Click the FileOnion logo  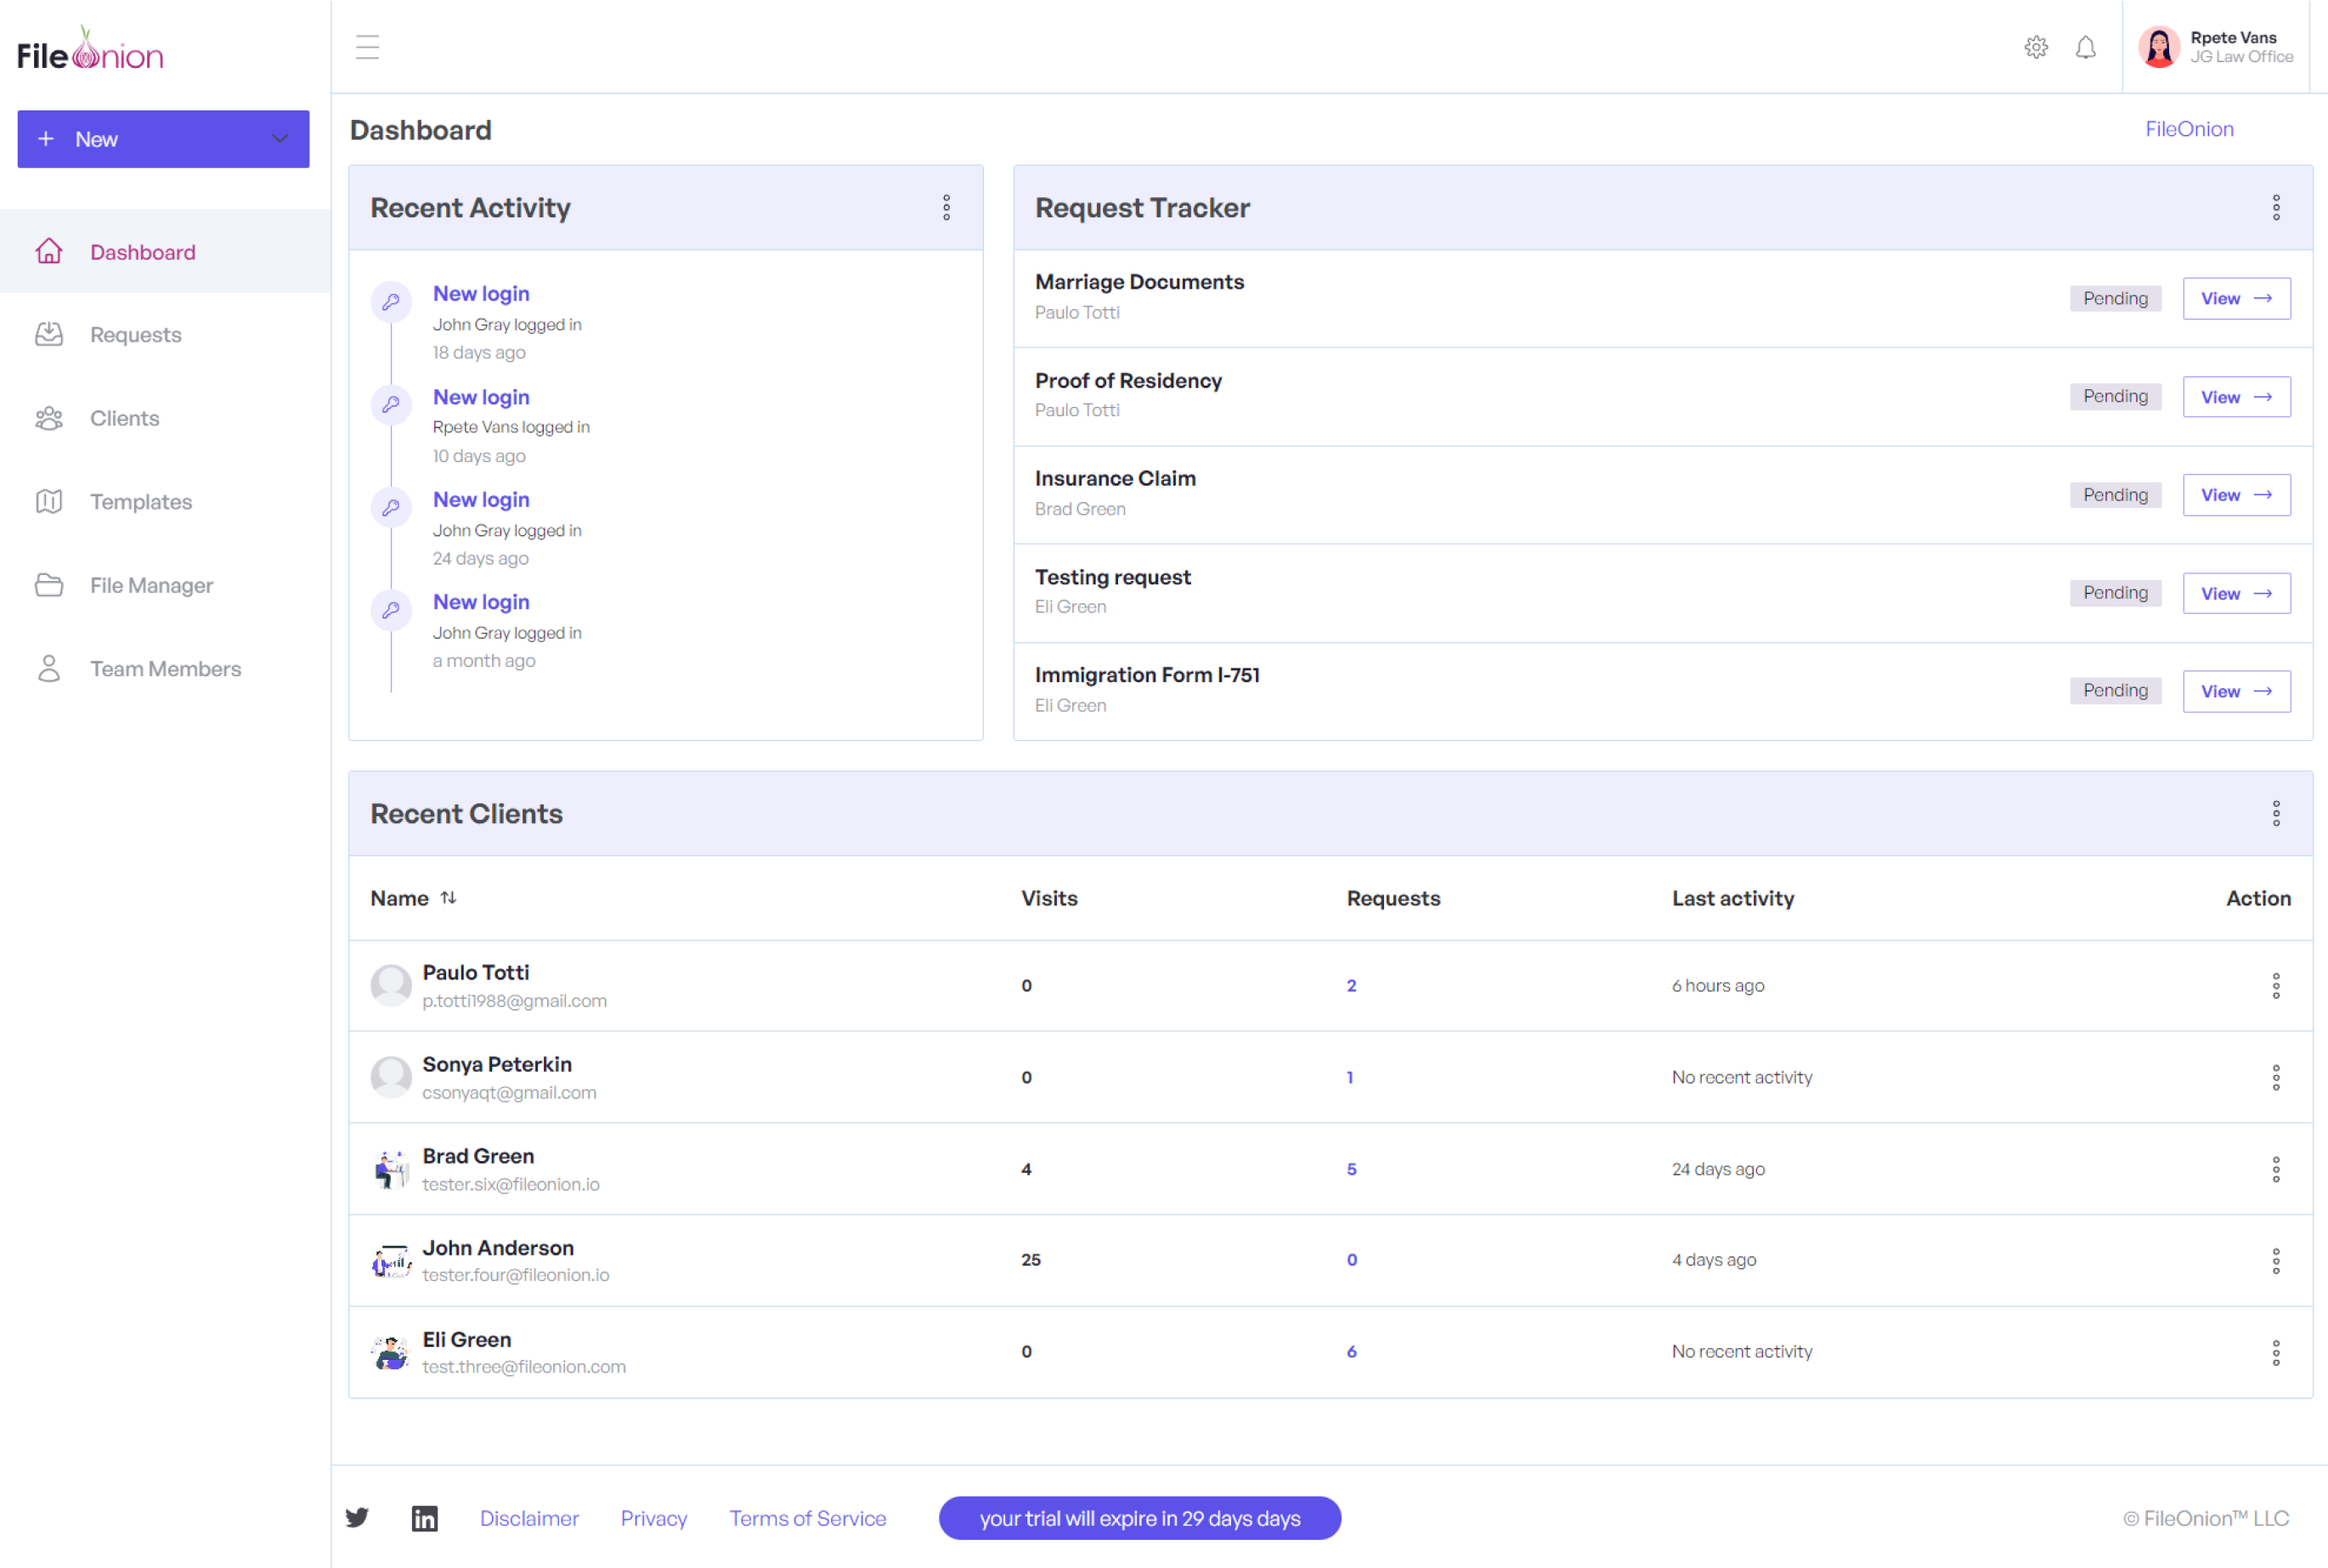(90, 52)
